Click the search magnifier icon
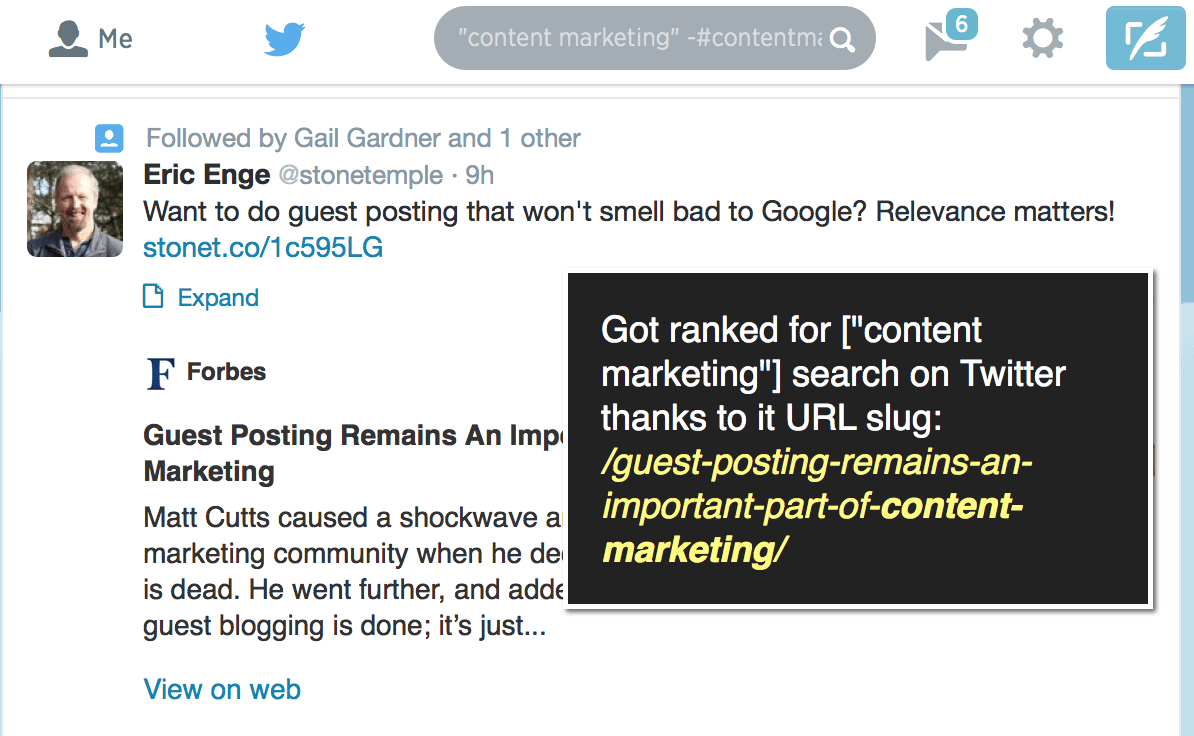1194x736 pixels. [x=841, y=39]
